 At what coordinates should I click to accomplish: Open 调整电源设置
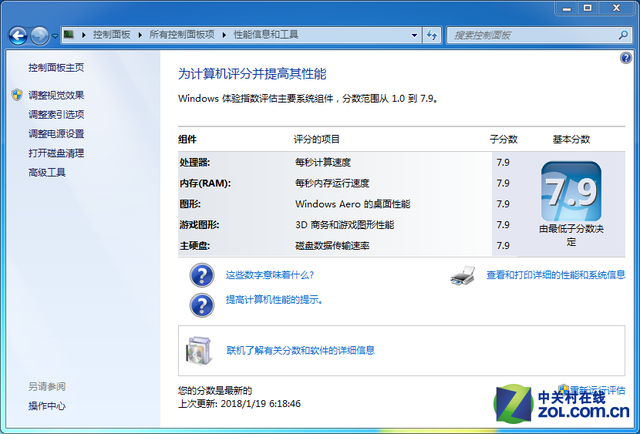tap(56, 134)
